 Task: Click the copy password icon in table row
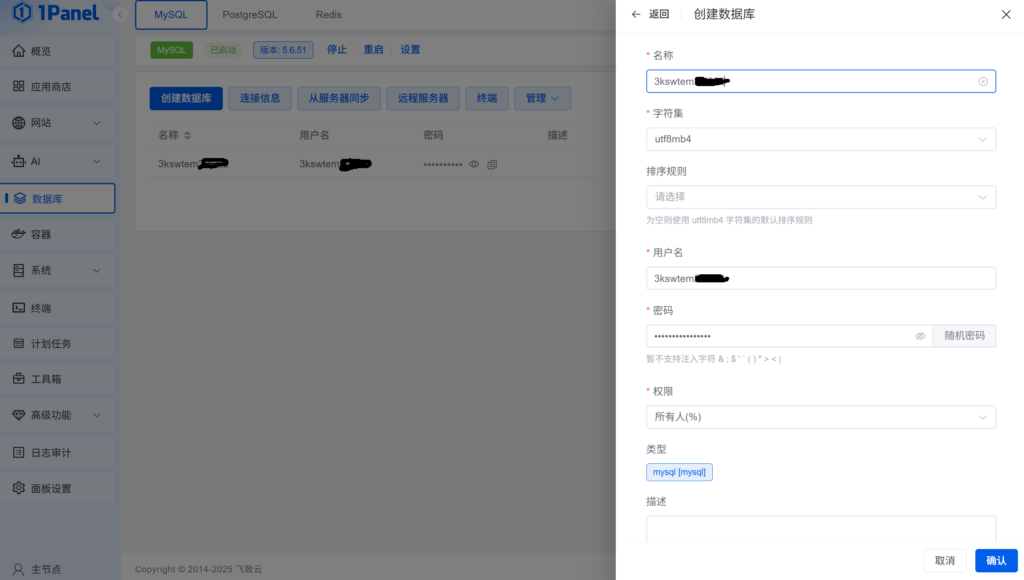point(492,164)
